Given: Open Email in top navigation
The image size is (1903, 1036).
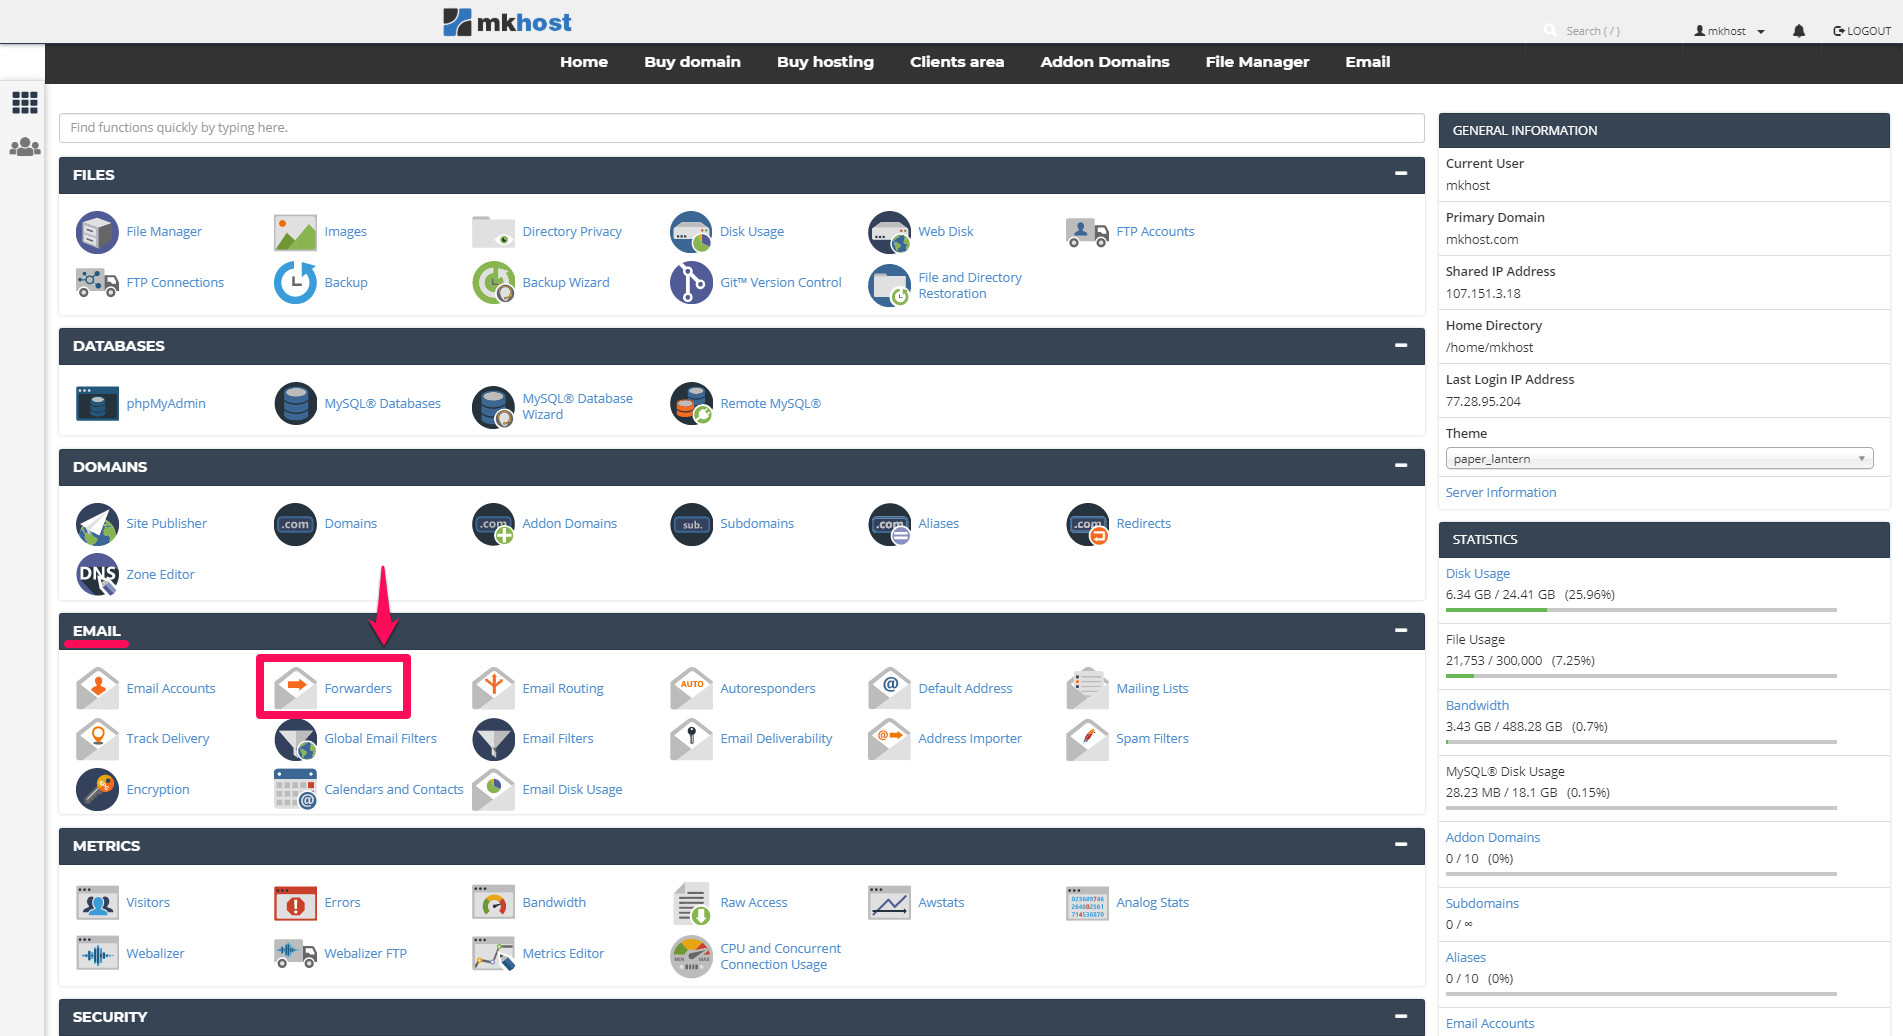Looking at the screenshot, I should click(x=1367, y=62).
